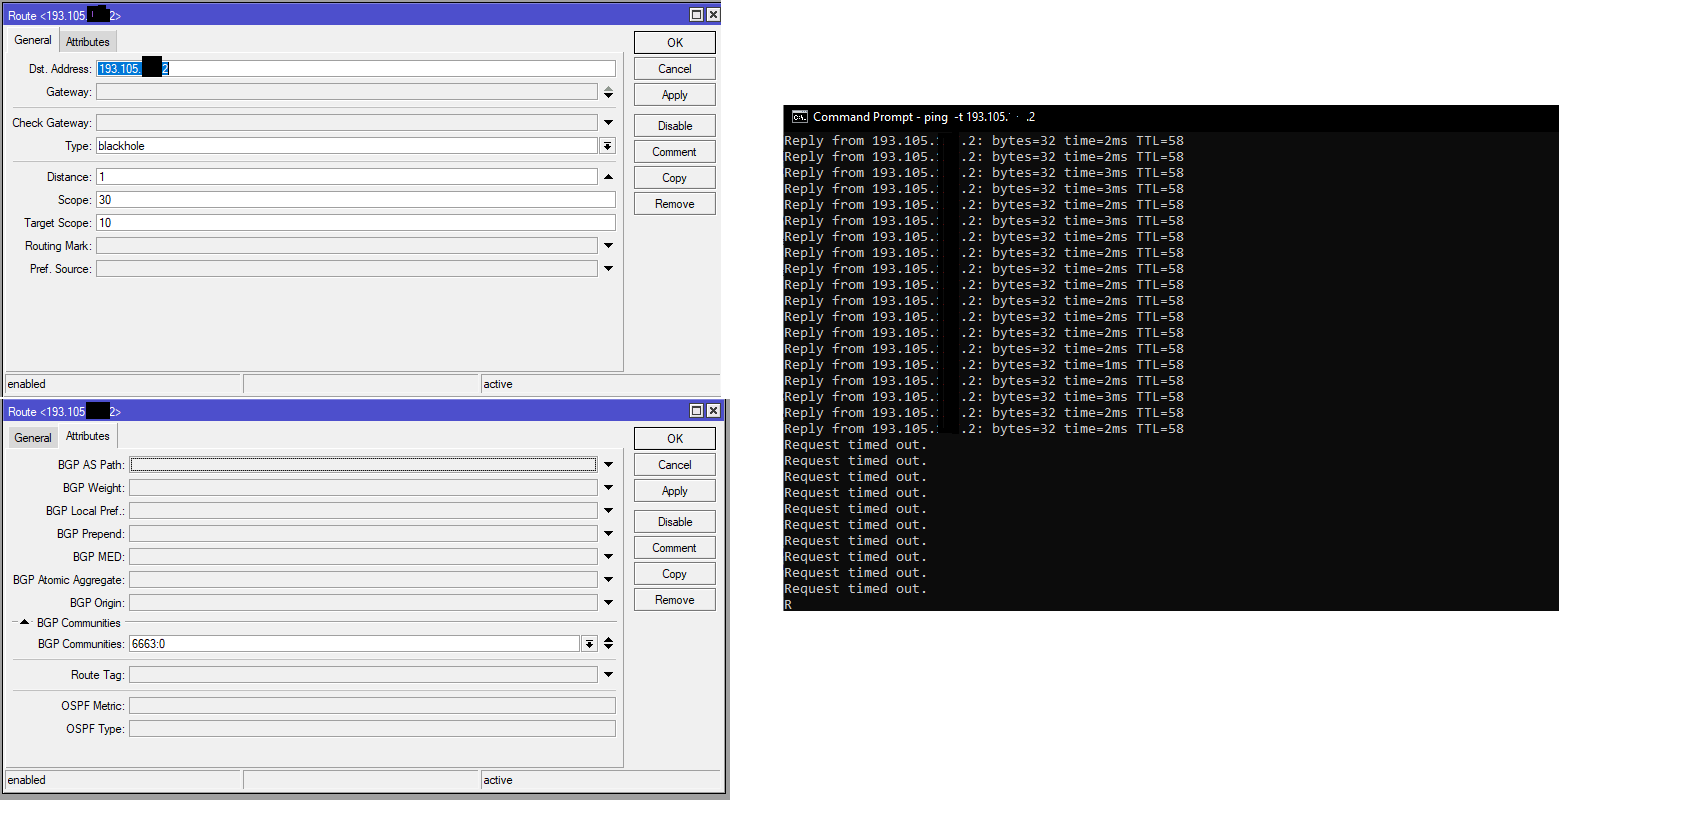Expand the BGP Weight arrow
This screenshot has width=1683, height=838.
[x=608, y=488]
